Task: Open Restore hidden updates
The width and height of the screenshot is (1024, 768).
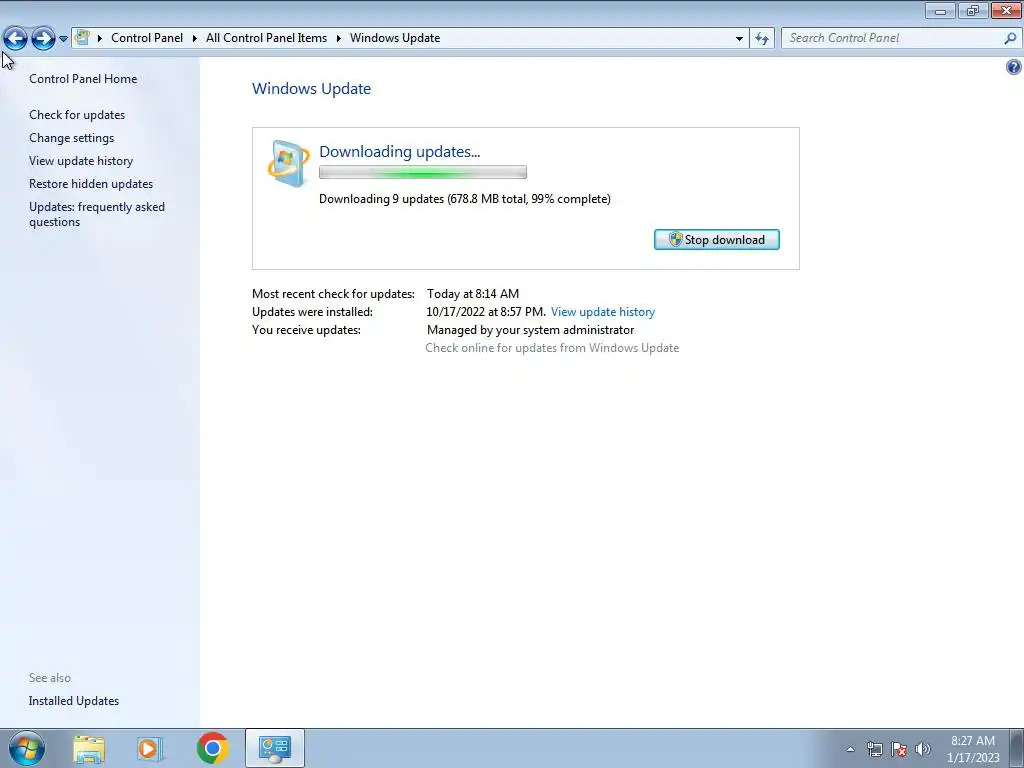Action: [91, 184]
